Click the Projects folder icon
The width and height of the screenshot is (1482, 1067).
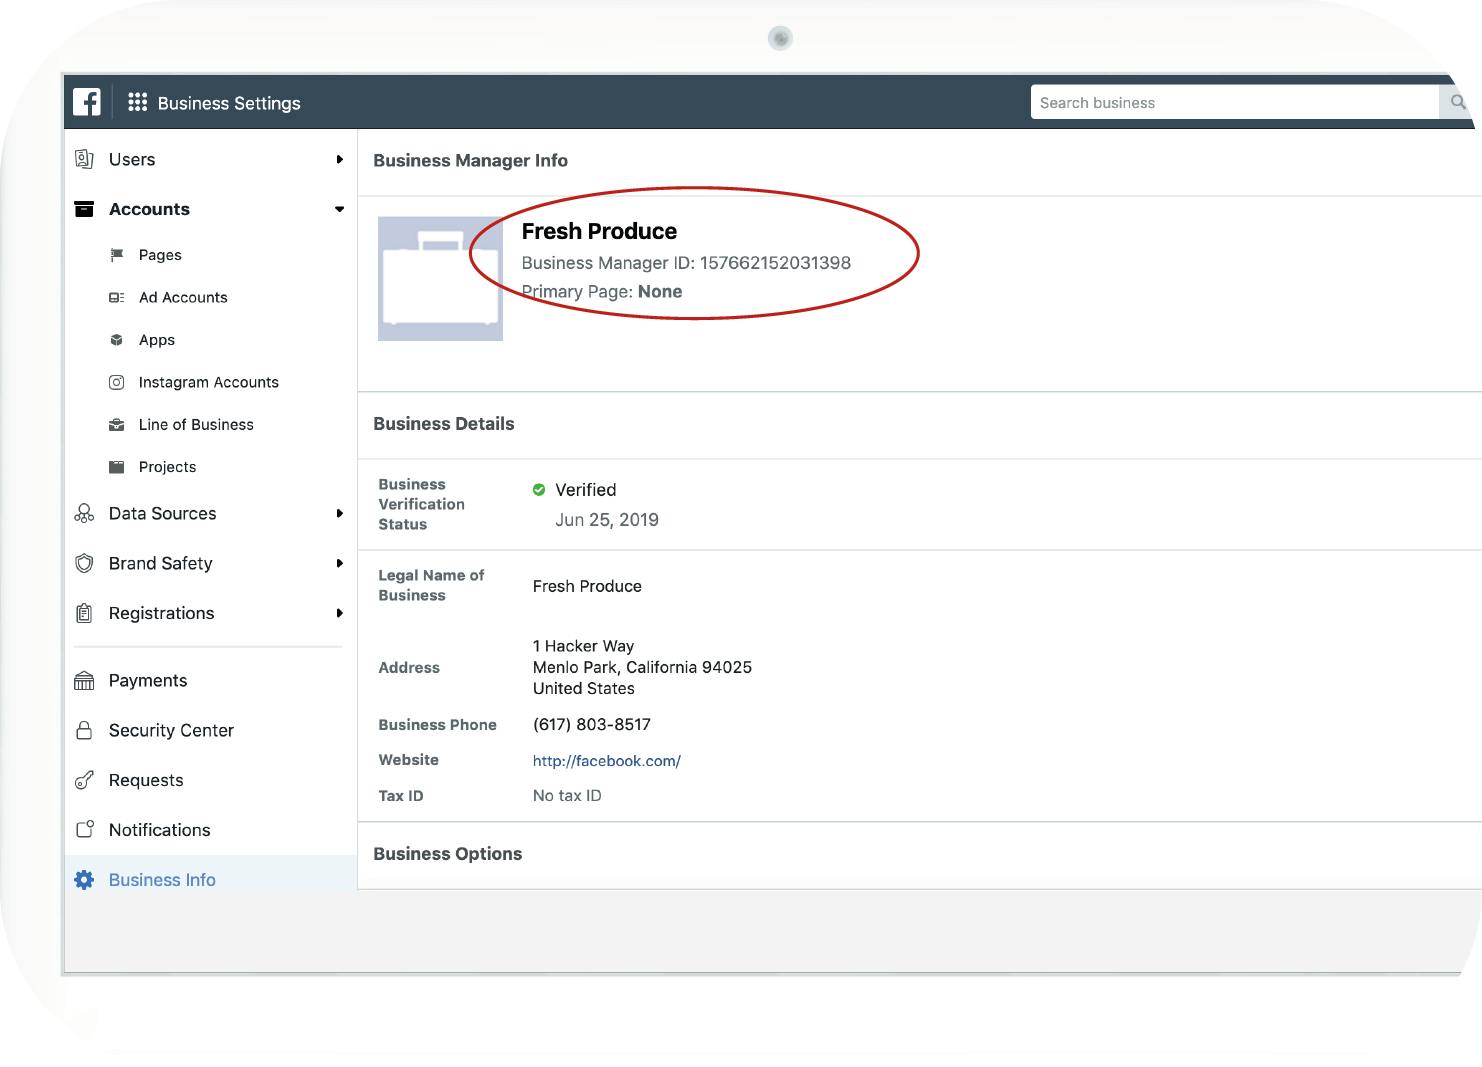(x=117, y=467)
